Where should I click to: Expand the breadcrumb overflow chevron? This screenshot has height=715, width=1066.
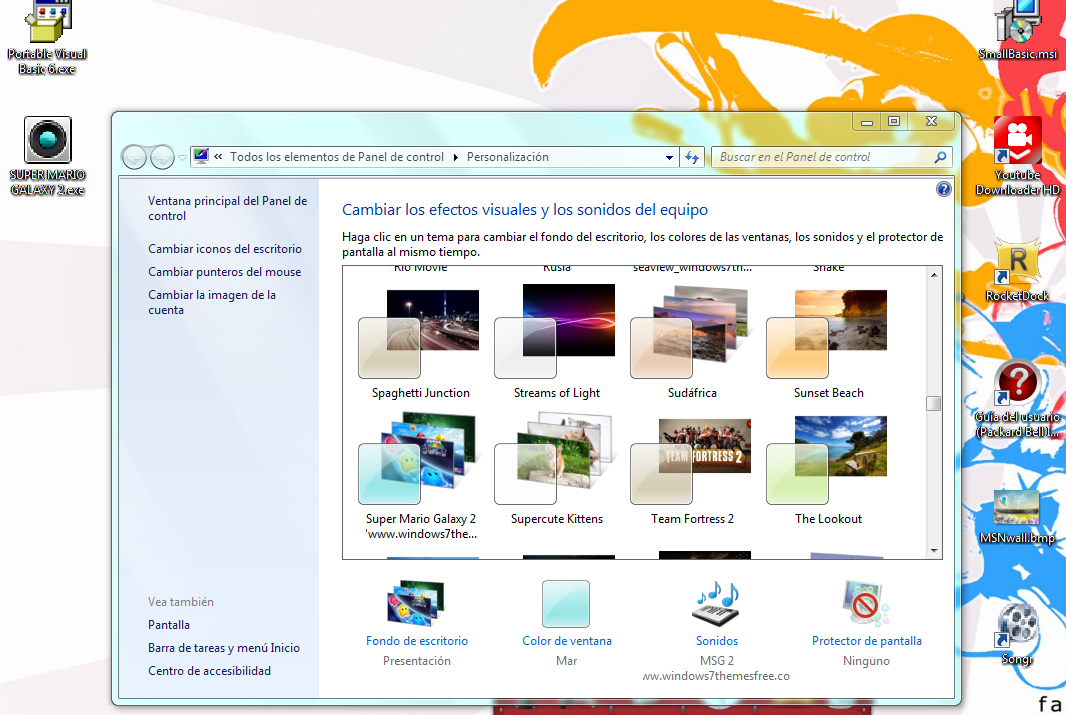coord(218,156)
